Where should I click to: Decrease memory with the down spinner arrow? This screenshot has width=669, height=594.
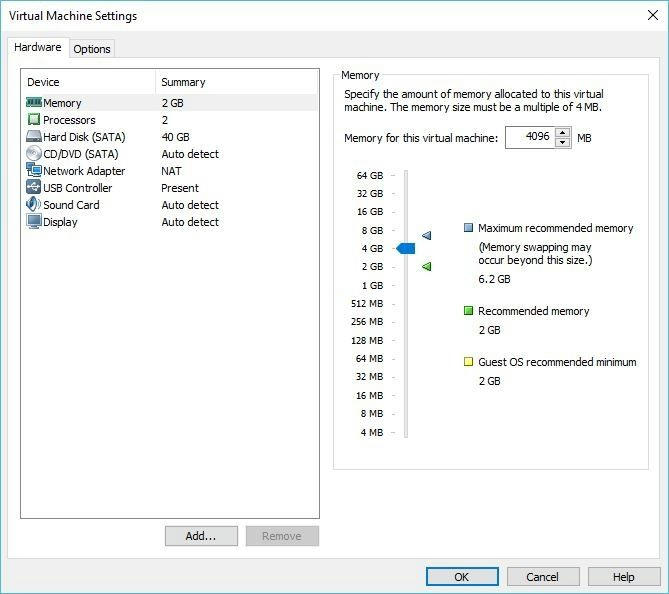pyautogui.click(x=562, y=143)
